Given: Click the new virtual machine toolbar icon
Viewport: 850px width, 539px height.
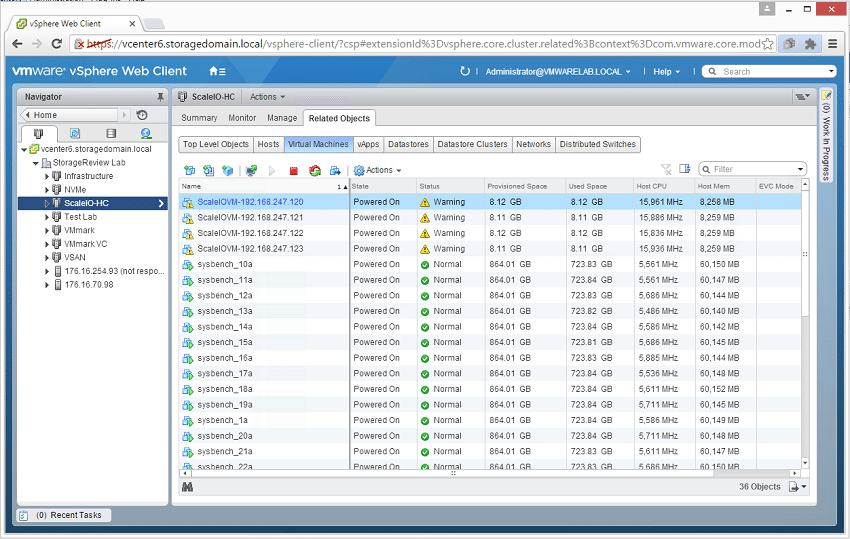Looking at the screenshot, I should pyautogui.click(x=189, y=170).
